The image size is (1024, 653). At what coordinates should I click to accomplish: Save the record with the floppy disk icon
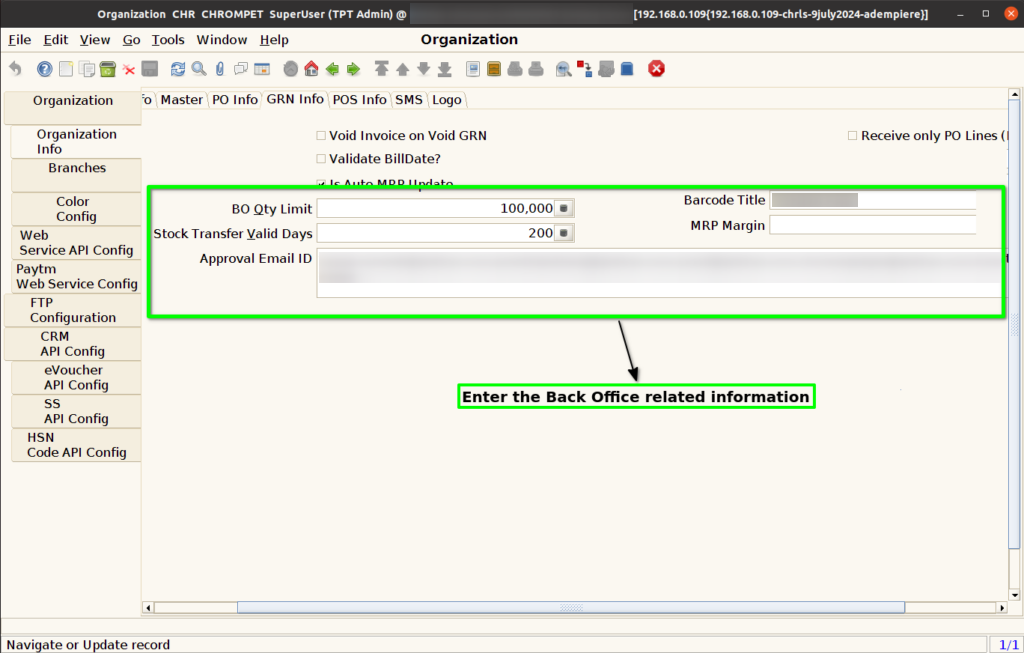(x=150, y=69)
